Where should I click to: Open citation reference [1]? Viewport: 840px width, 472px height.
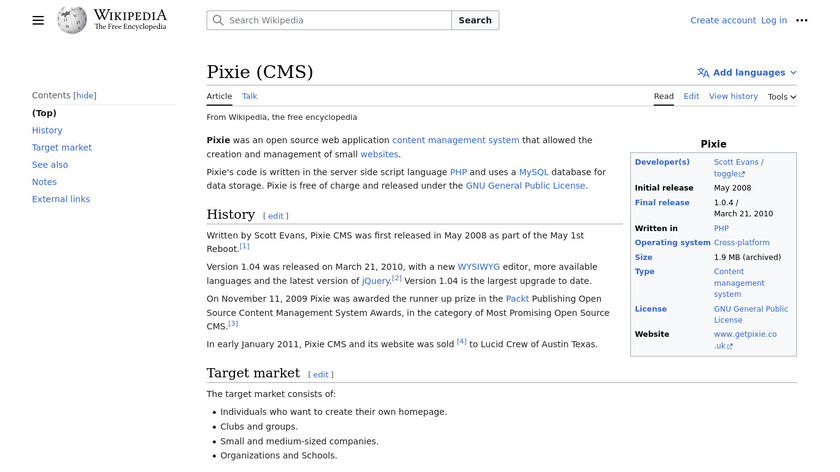[244, 246]
